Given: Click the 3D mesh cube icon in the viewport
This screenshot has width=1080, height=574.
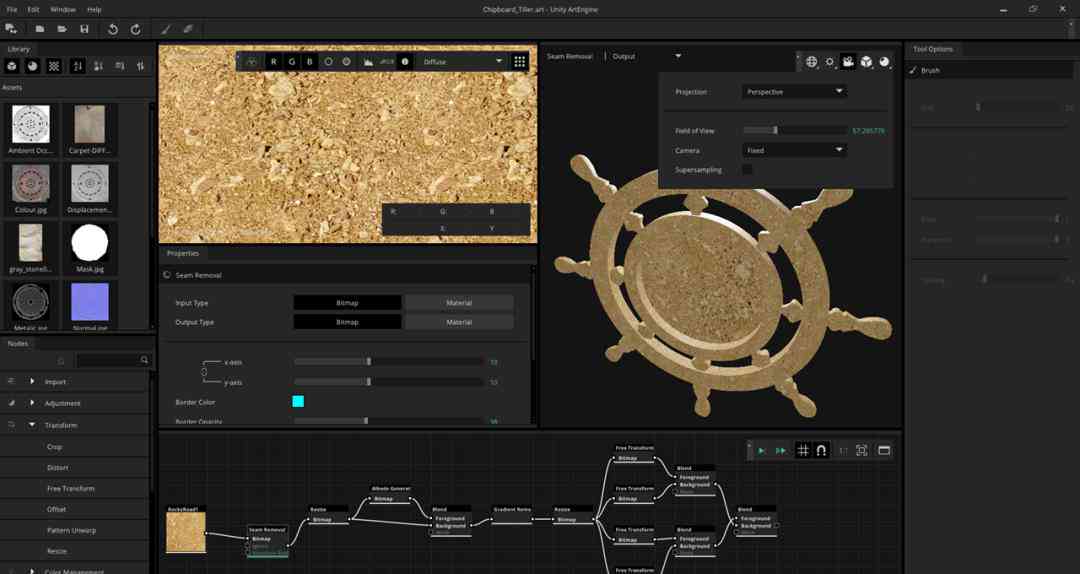Looking at the screenshot, I should coord(866,61).
